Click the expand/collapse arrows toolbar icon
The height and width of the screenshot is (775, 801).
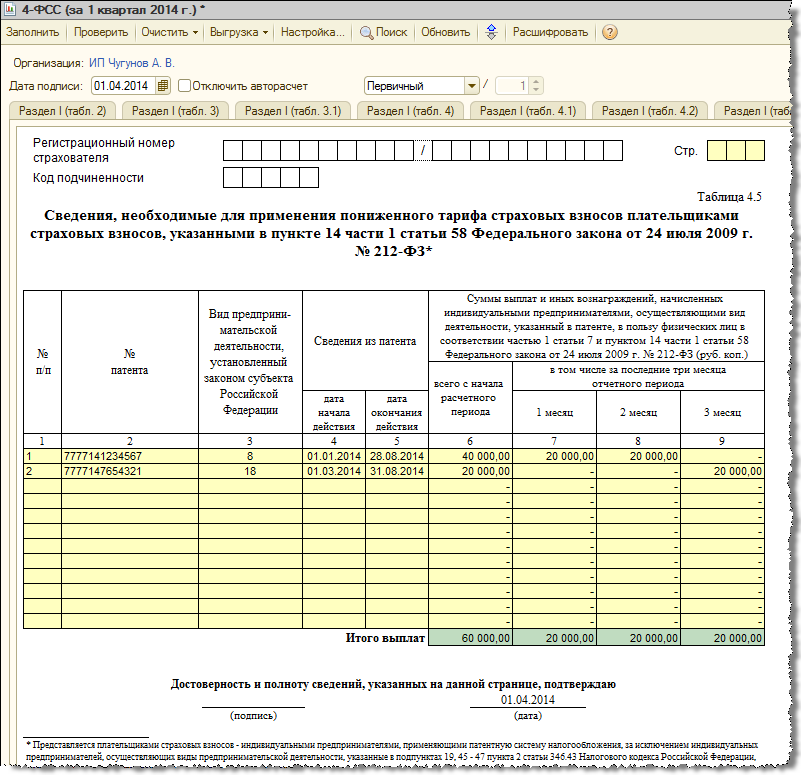pos(491,32)
